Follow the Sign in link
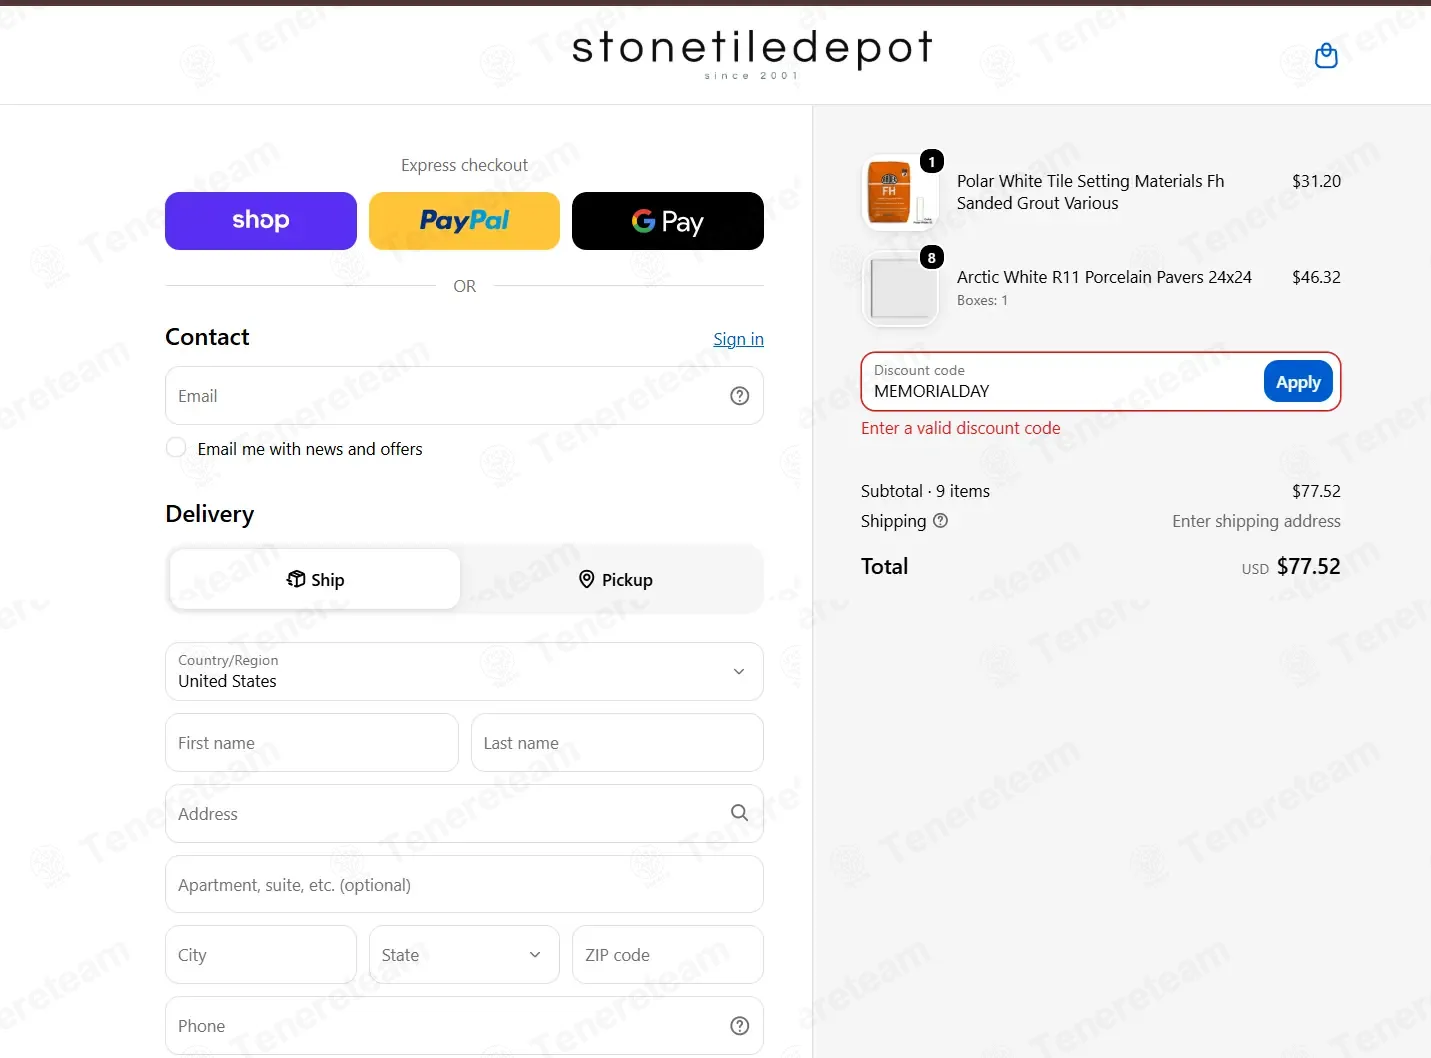Viewport: 1431px width, 1058px height. (x=738, y=339)
